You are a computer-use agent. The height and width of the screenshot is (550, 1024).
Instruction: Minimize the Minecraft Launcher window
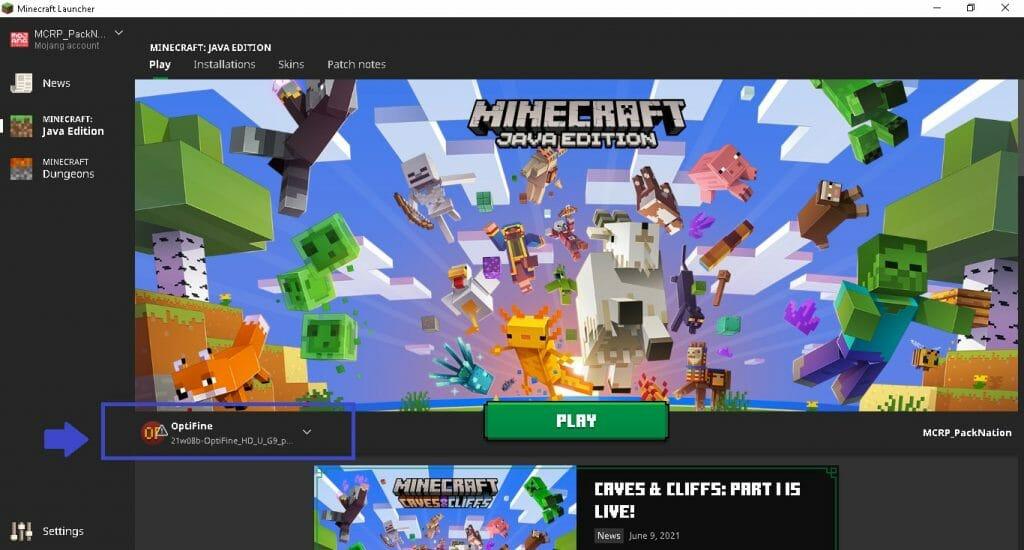coord(937,8)
